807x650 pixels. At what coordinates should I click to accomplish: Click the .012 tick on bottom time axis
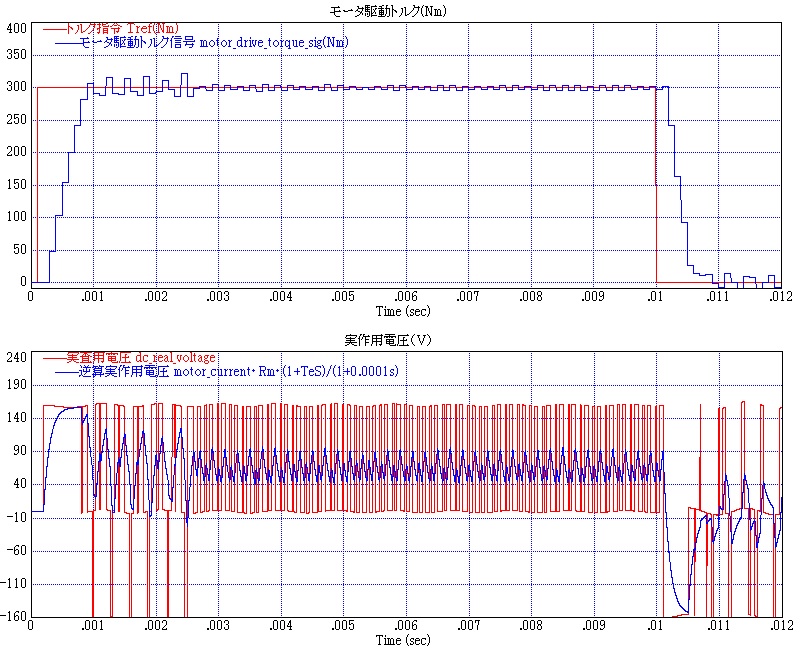pos(780,624)
